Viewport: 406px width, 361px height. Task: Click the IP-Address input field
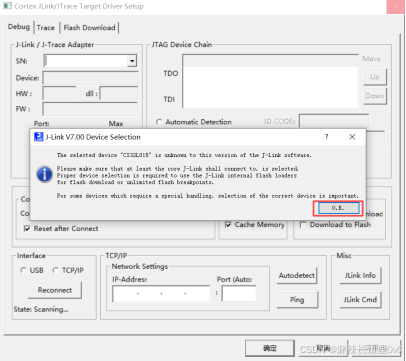click(161, 294)
